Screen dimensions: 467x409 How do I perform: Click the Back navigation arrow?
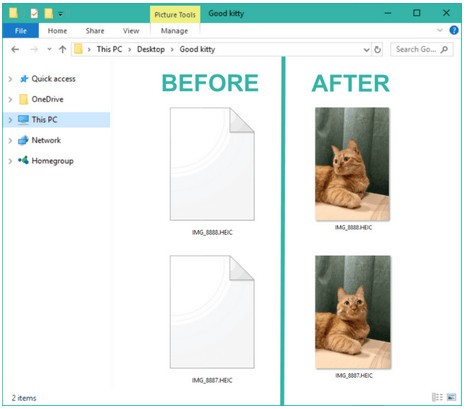click(x=15, y=50)
